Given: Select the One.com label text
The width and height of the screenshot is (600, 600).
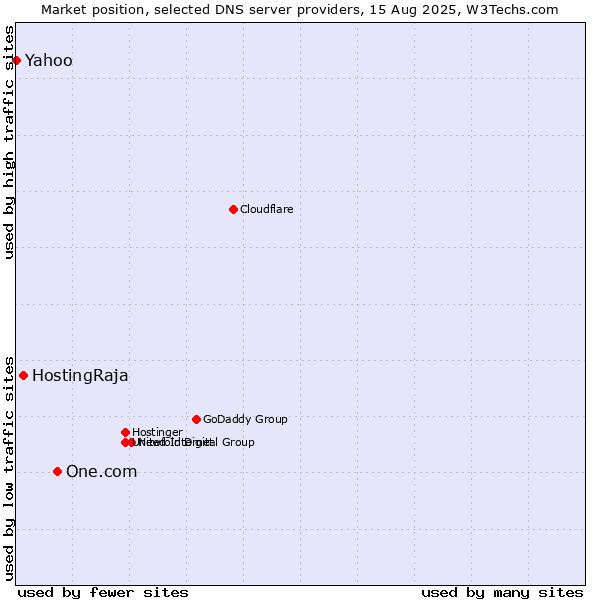Looking at the screenshot, I should [101, 471].
